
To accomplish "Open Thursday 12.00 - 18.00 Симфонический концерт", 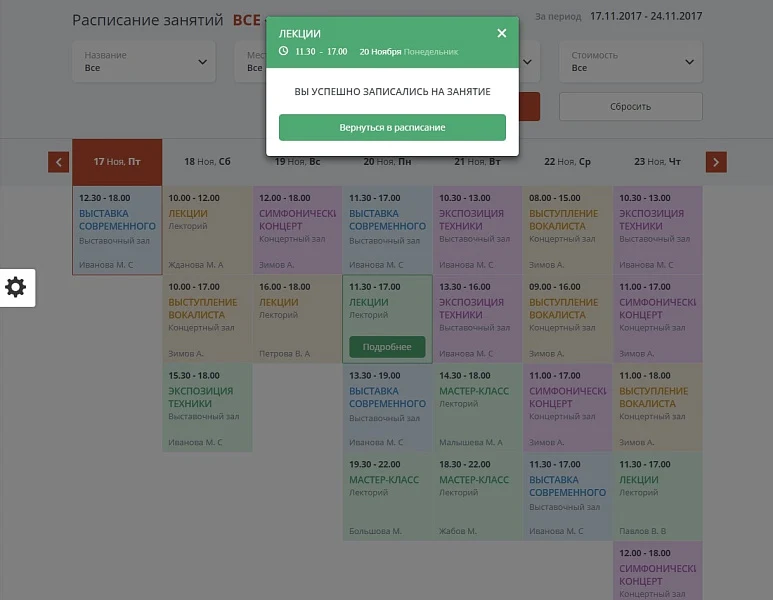I will click(x=658, y=570).
